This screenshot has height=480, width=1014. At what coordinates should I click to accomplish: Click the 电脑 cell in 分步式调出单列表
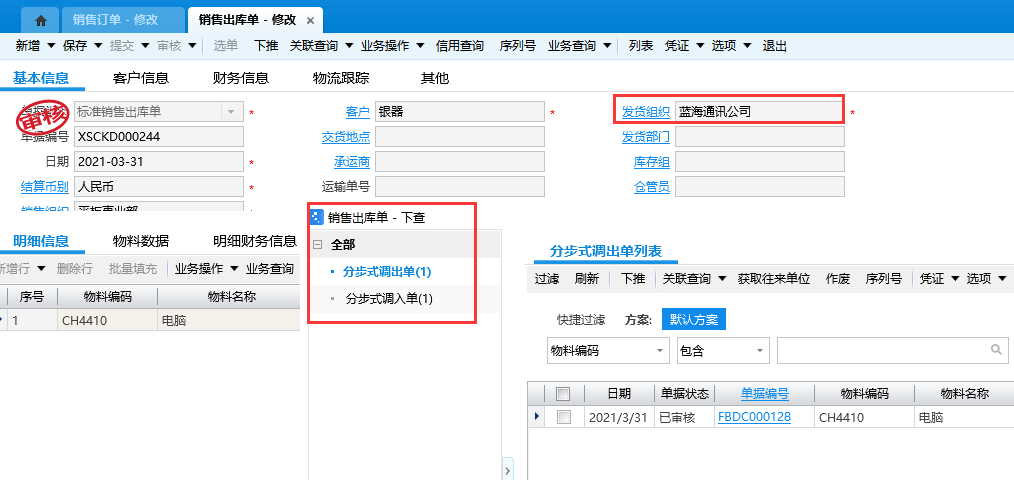[x=964, y=417]
